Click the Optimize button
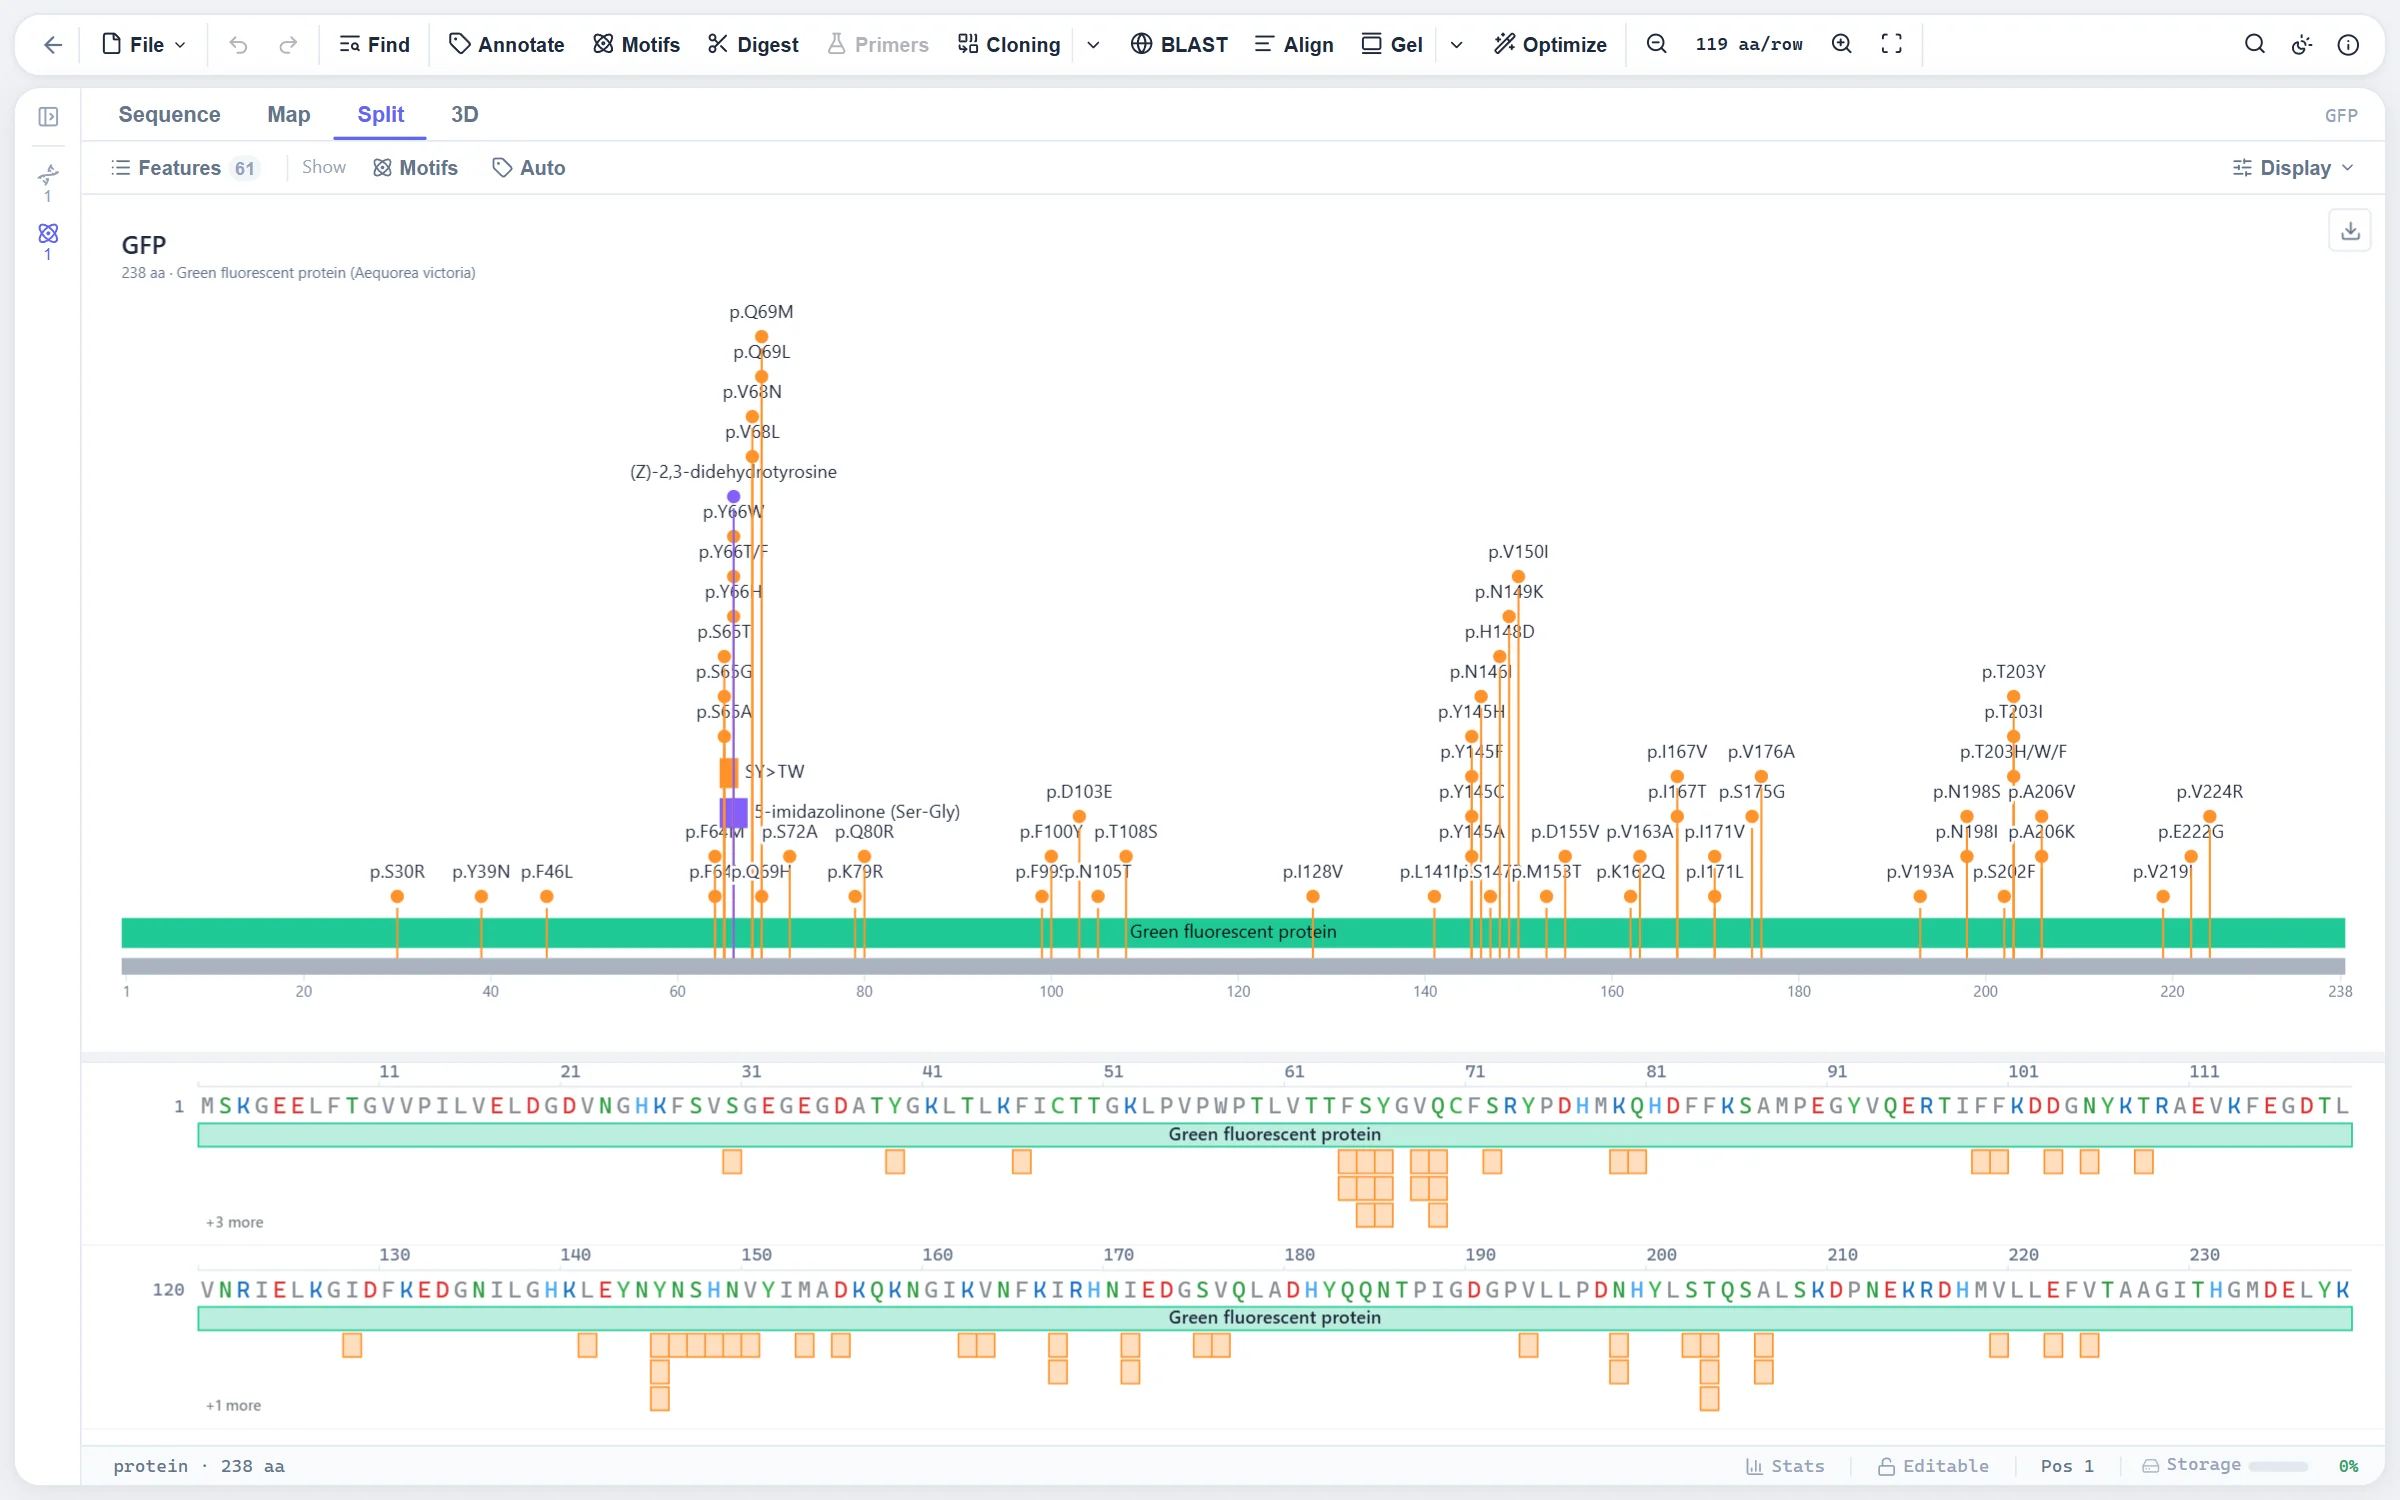The width and height of the screenshot is (2400, 1500). [1550, 44]
